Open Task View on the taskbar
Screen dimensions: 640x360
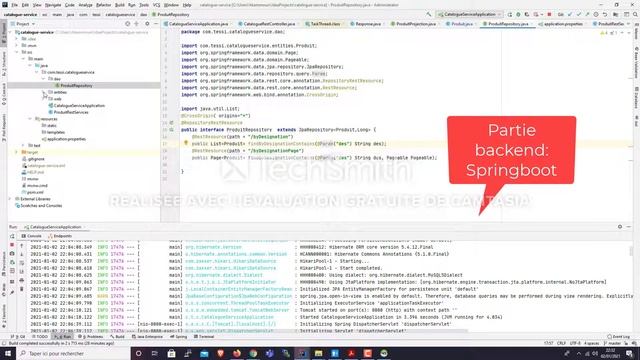click(155, 353)
